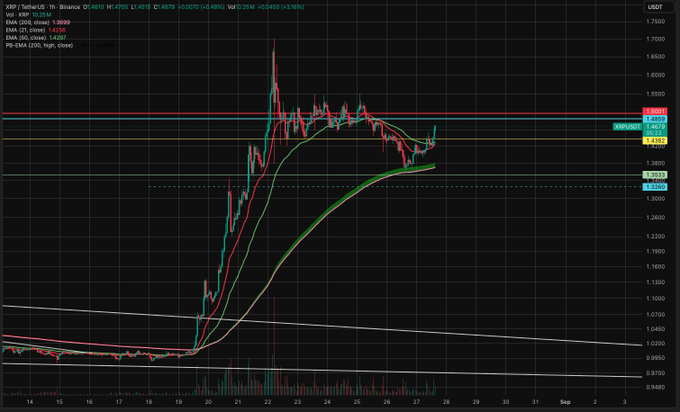Select the EMA (50, close) indicator legend
680x412 pixels.
click(x=26, y=38)
